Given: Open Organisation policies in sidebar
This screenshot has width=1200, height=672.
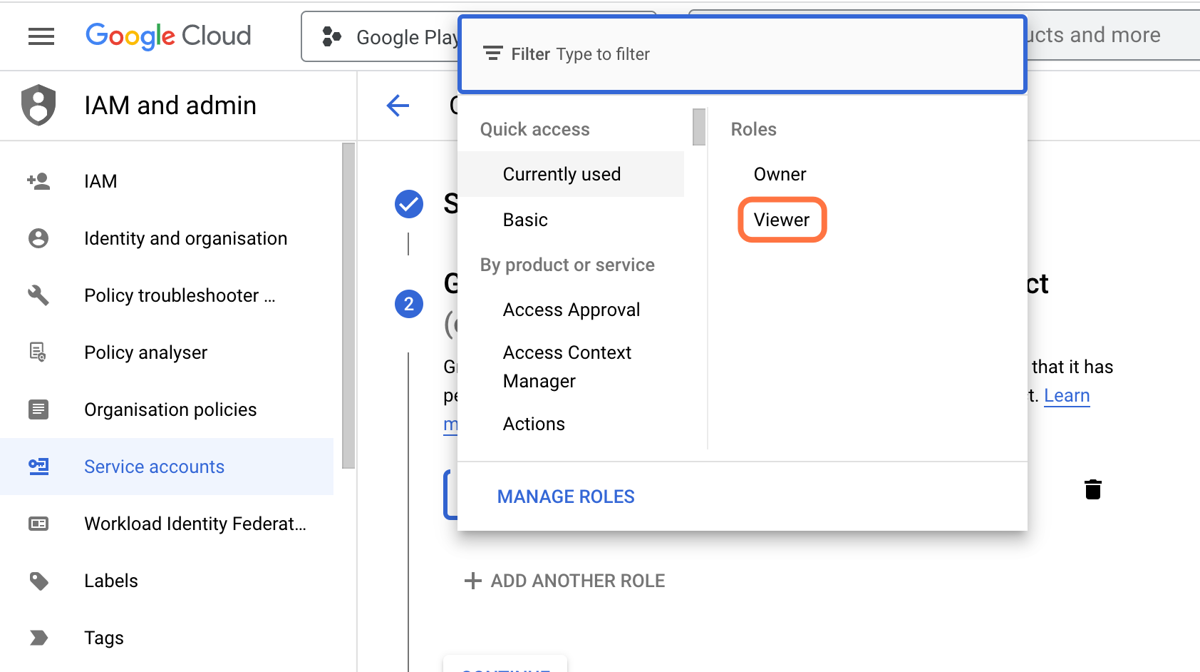Looking at the screenshot, I should coord(166,409).
